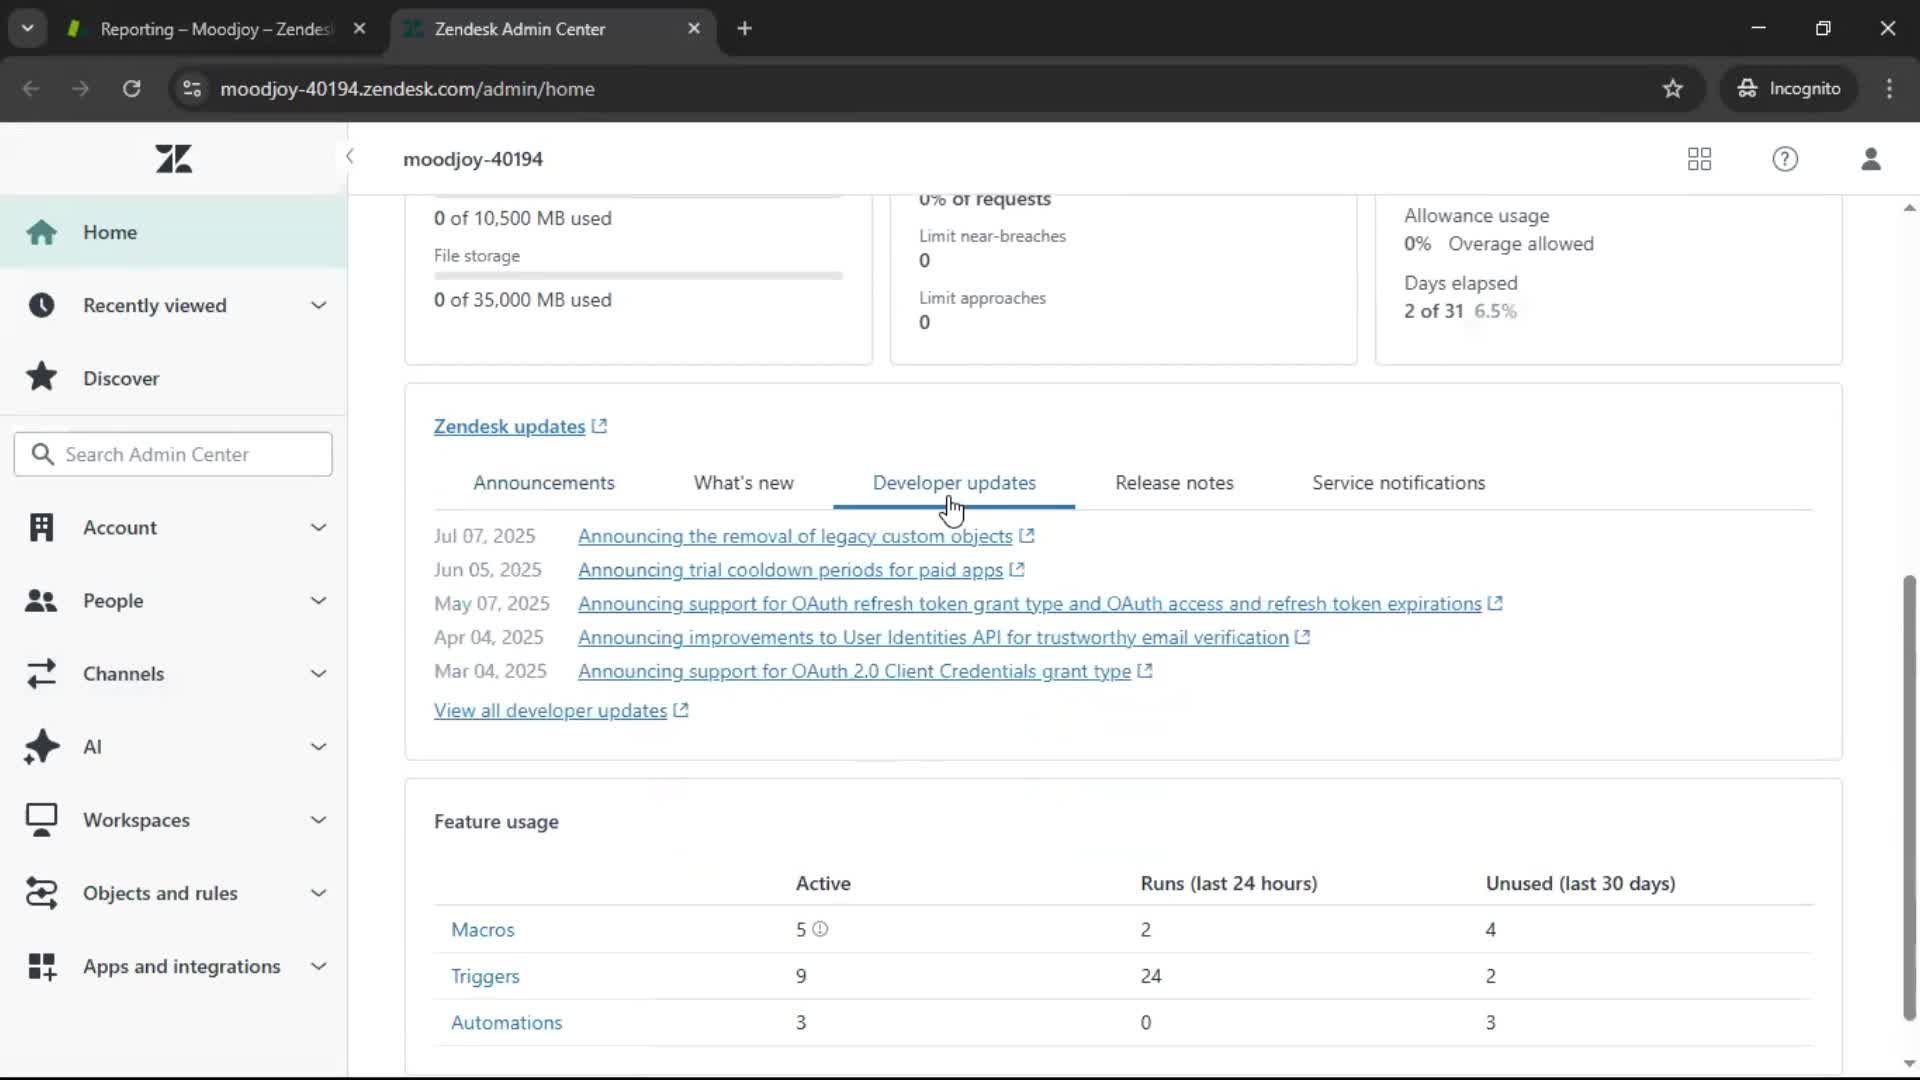Open the Macros feature link
The image size is (1920, 1080).
(x=482, y=930)
